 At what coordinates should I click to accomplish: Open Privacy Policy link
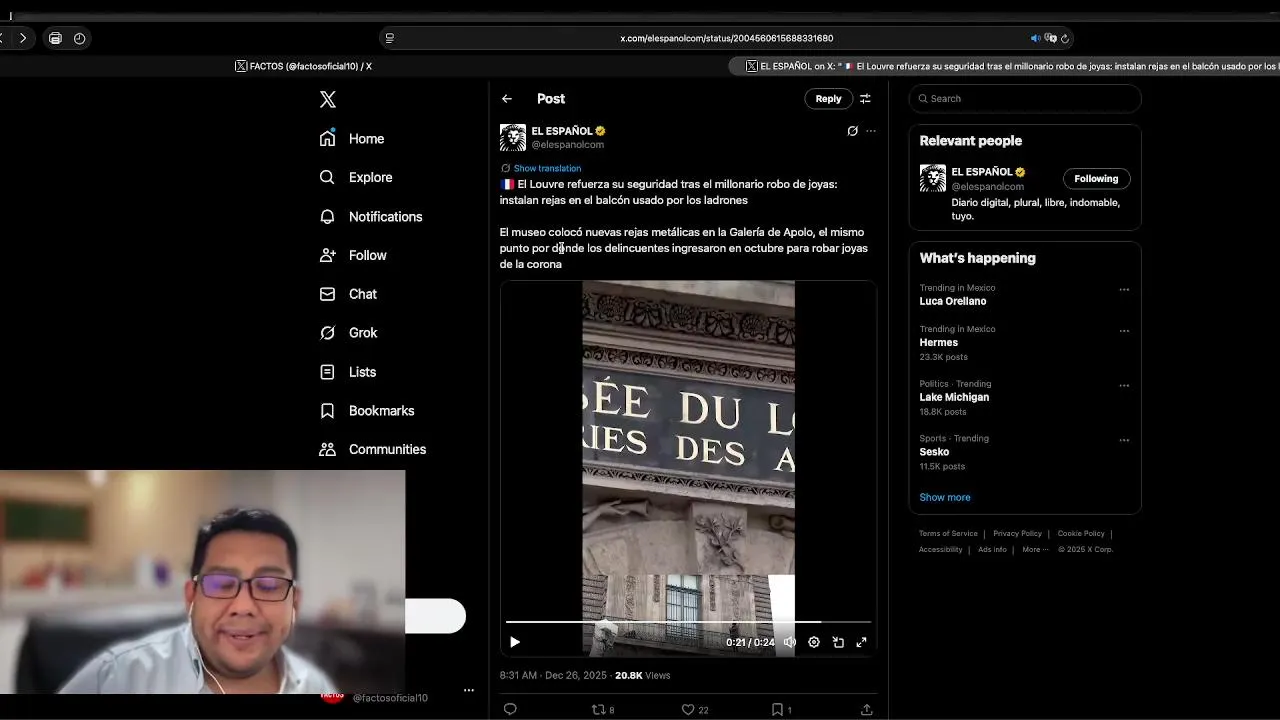(1017, 533)
